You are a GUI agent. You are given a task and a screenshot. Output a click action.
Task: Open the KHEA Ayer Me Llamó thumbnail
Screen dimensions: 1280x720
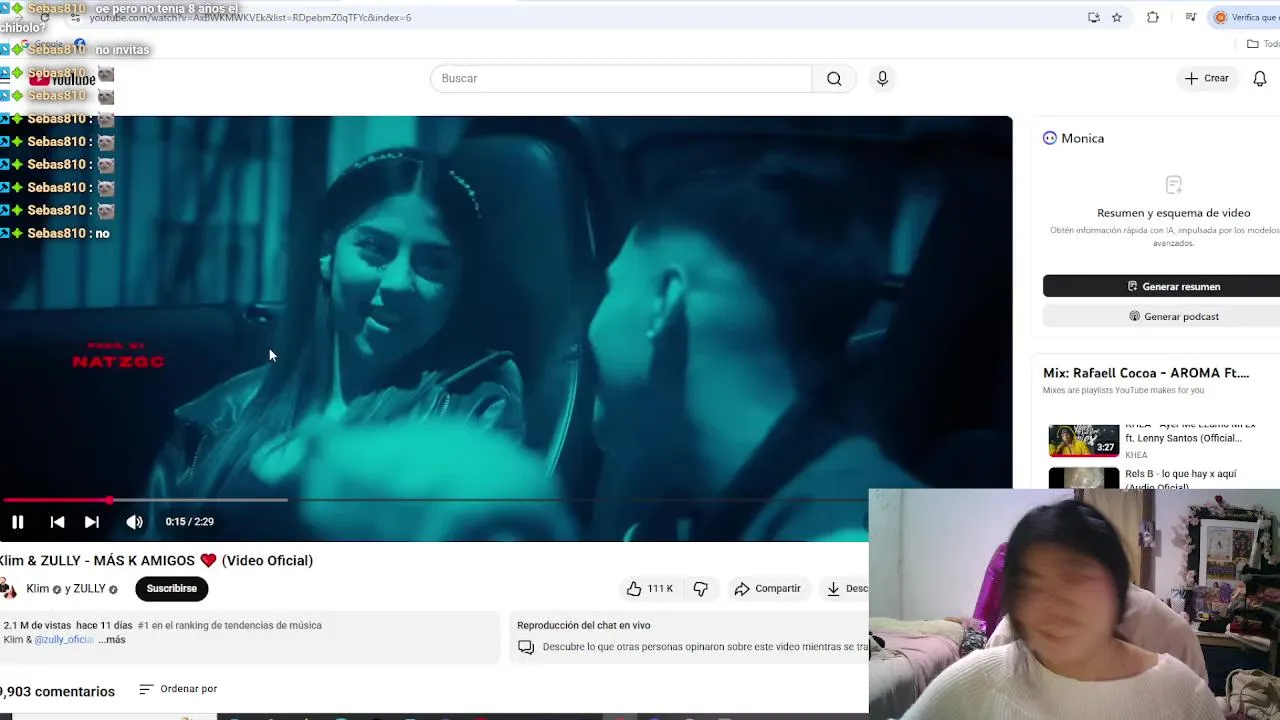(x=1084, y=441)
